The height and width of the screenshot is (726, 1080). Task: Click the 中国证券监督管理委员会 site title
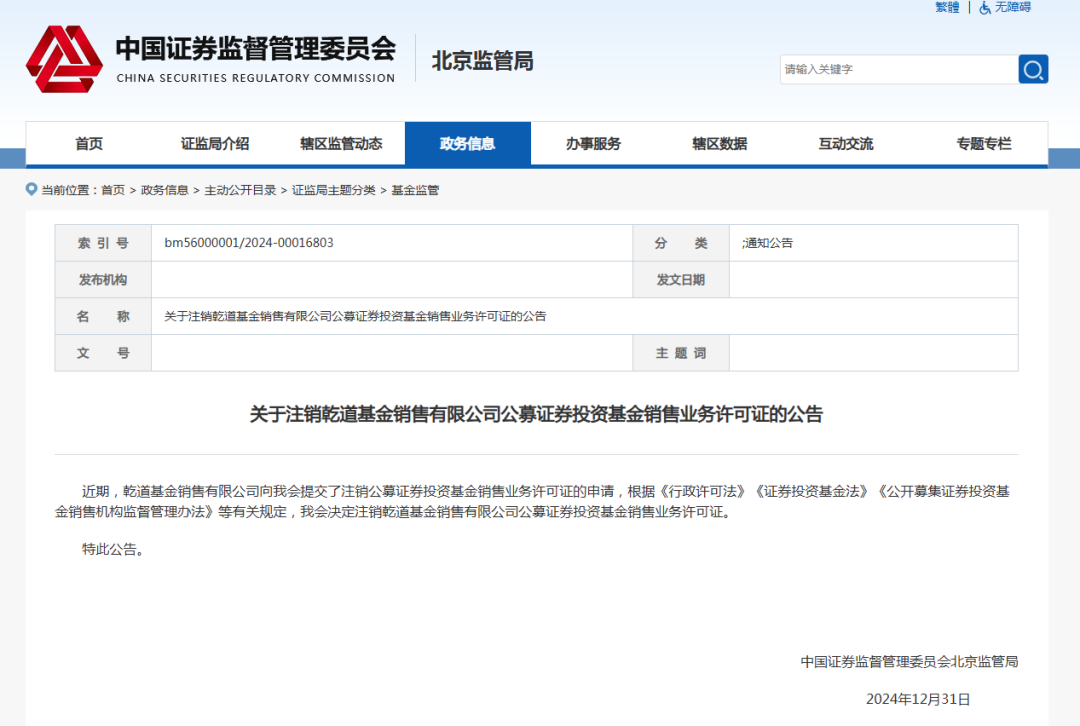point(256,48)
